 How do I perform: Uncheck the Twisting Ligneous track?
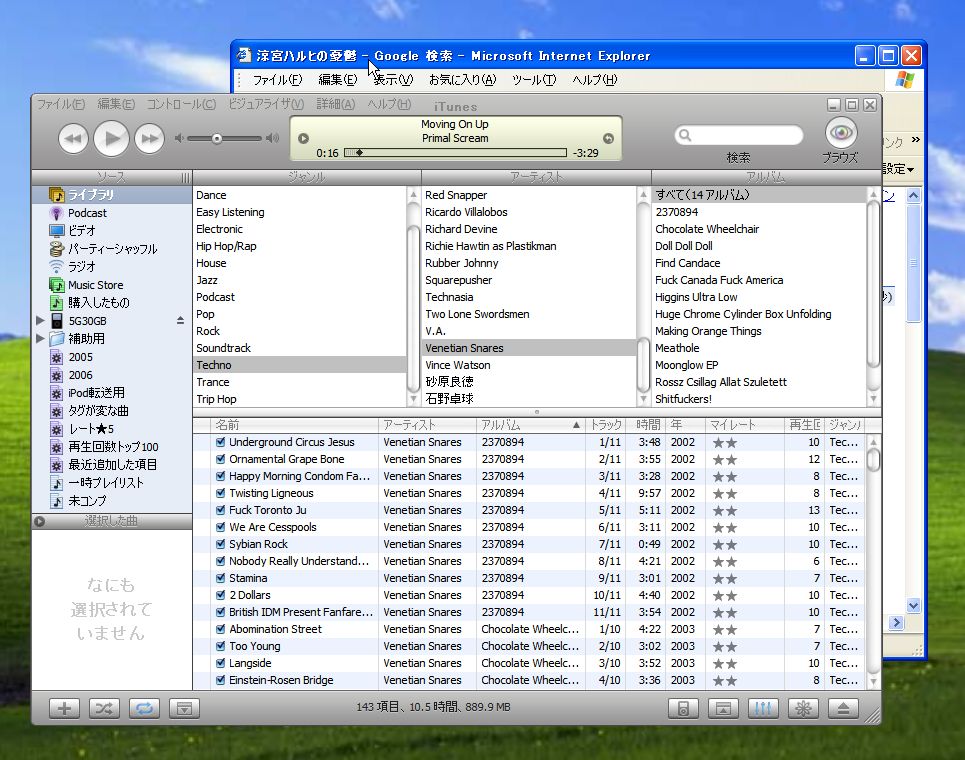221,493
